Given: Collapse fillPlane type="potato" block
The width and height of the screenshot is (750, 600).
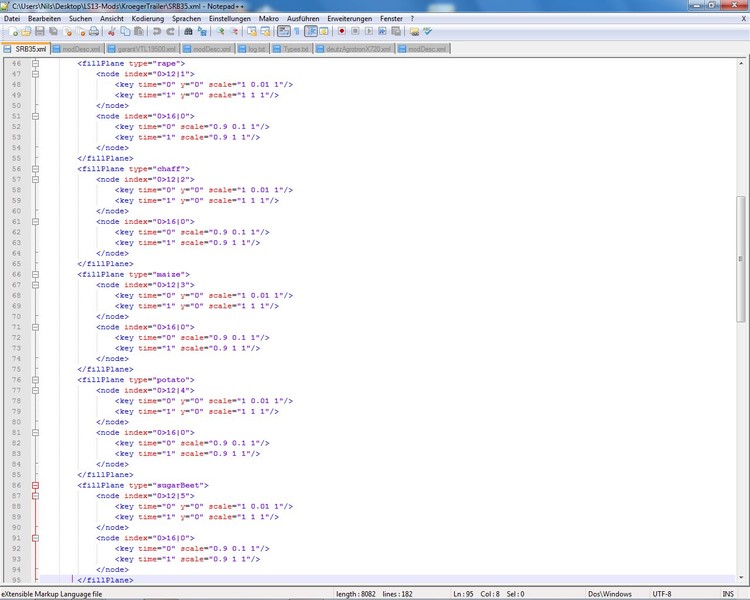Looking at the screenshot, I should pos(35,380).
